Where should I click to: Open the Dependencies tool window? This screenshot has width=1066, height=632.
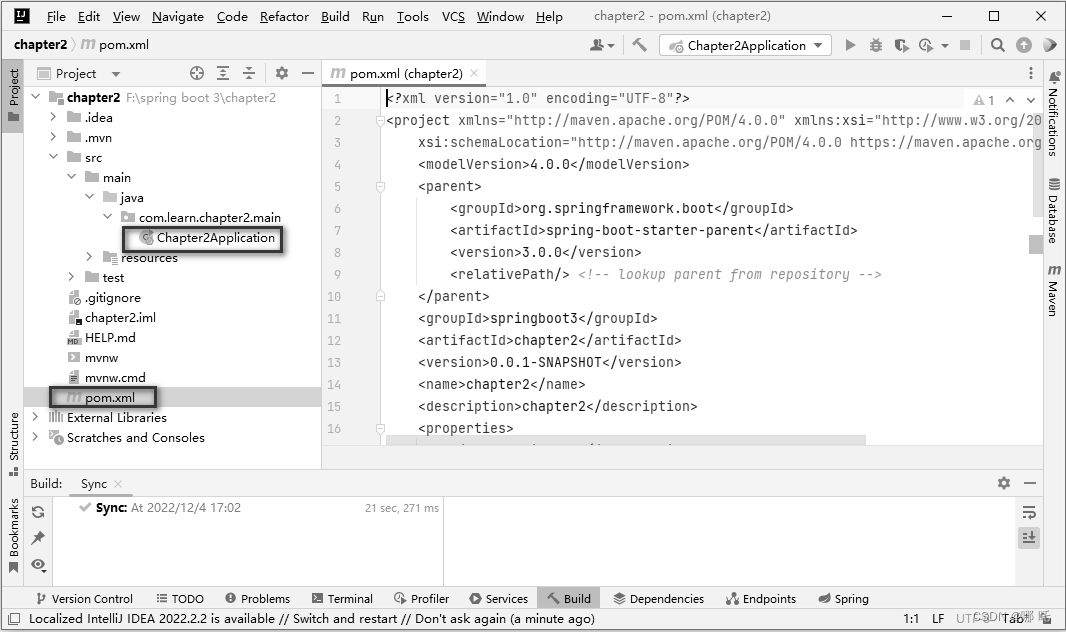pyautogui.click(x=659, y=599)
